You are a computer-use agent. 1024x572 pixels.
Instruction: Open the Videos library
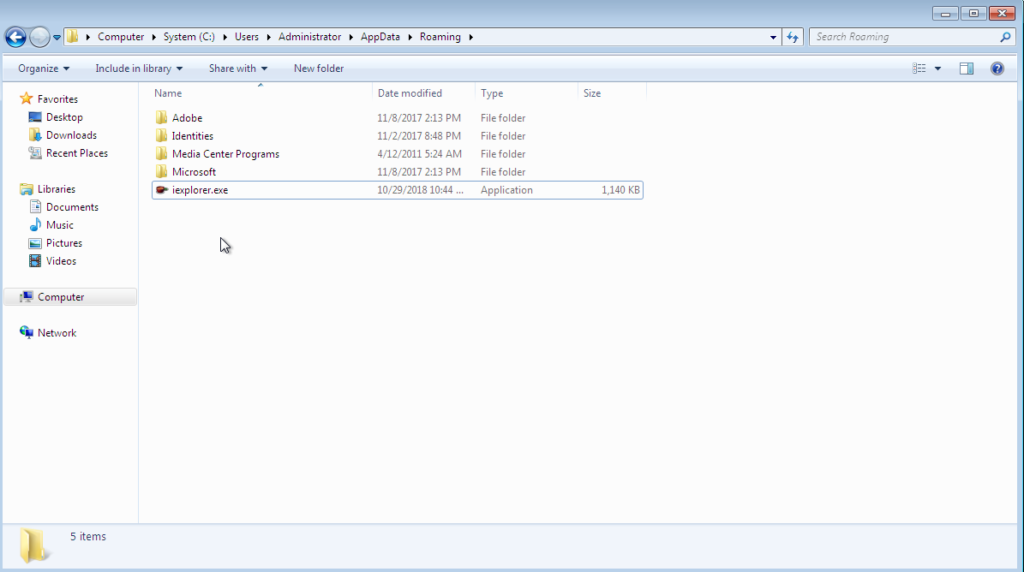click(x=61, y=261)
